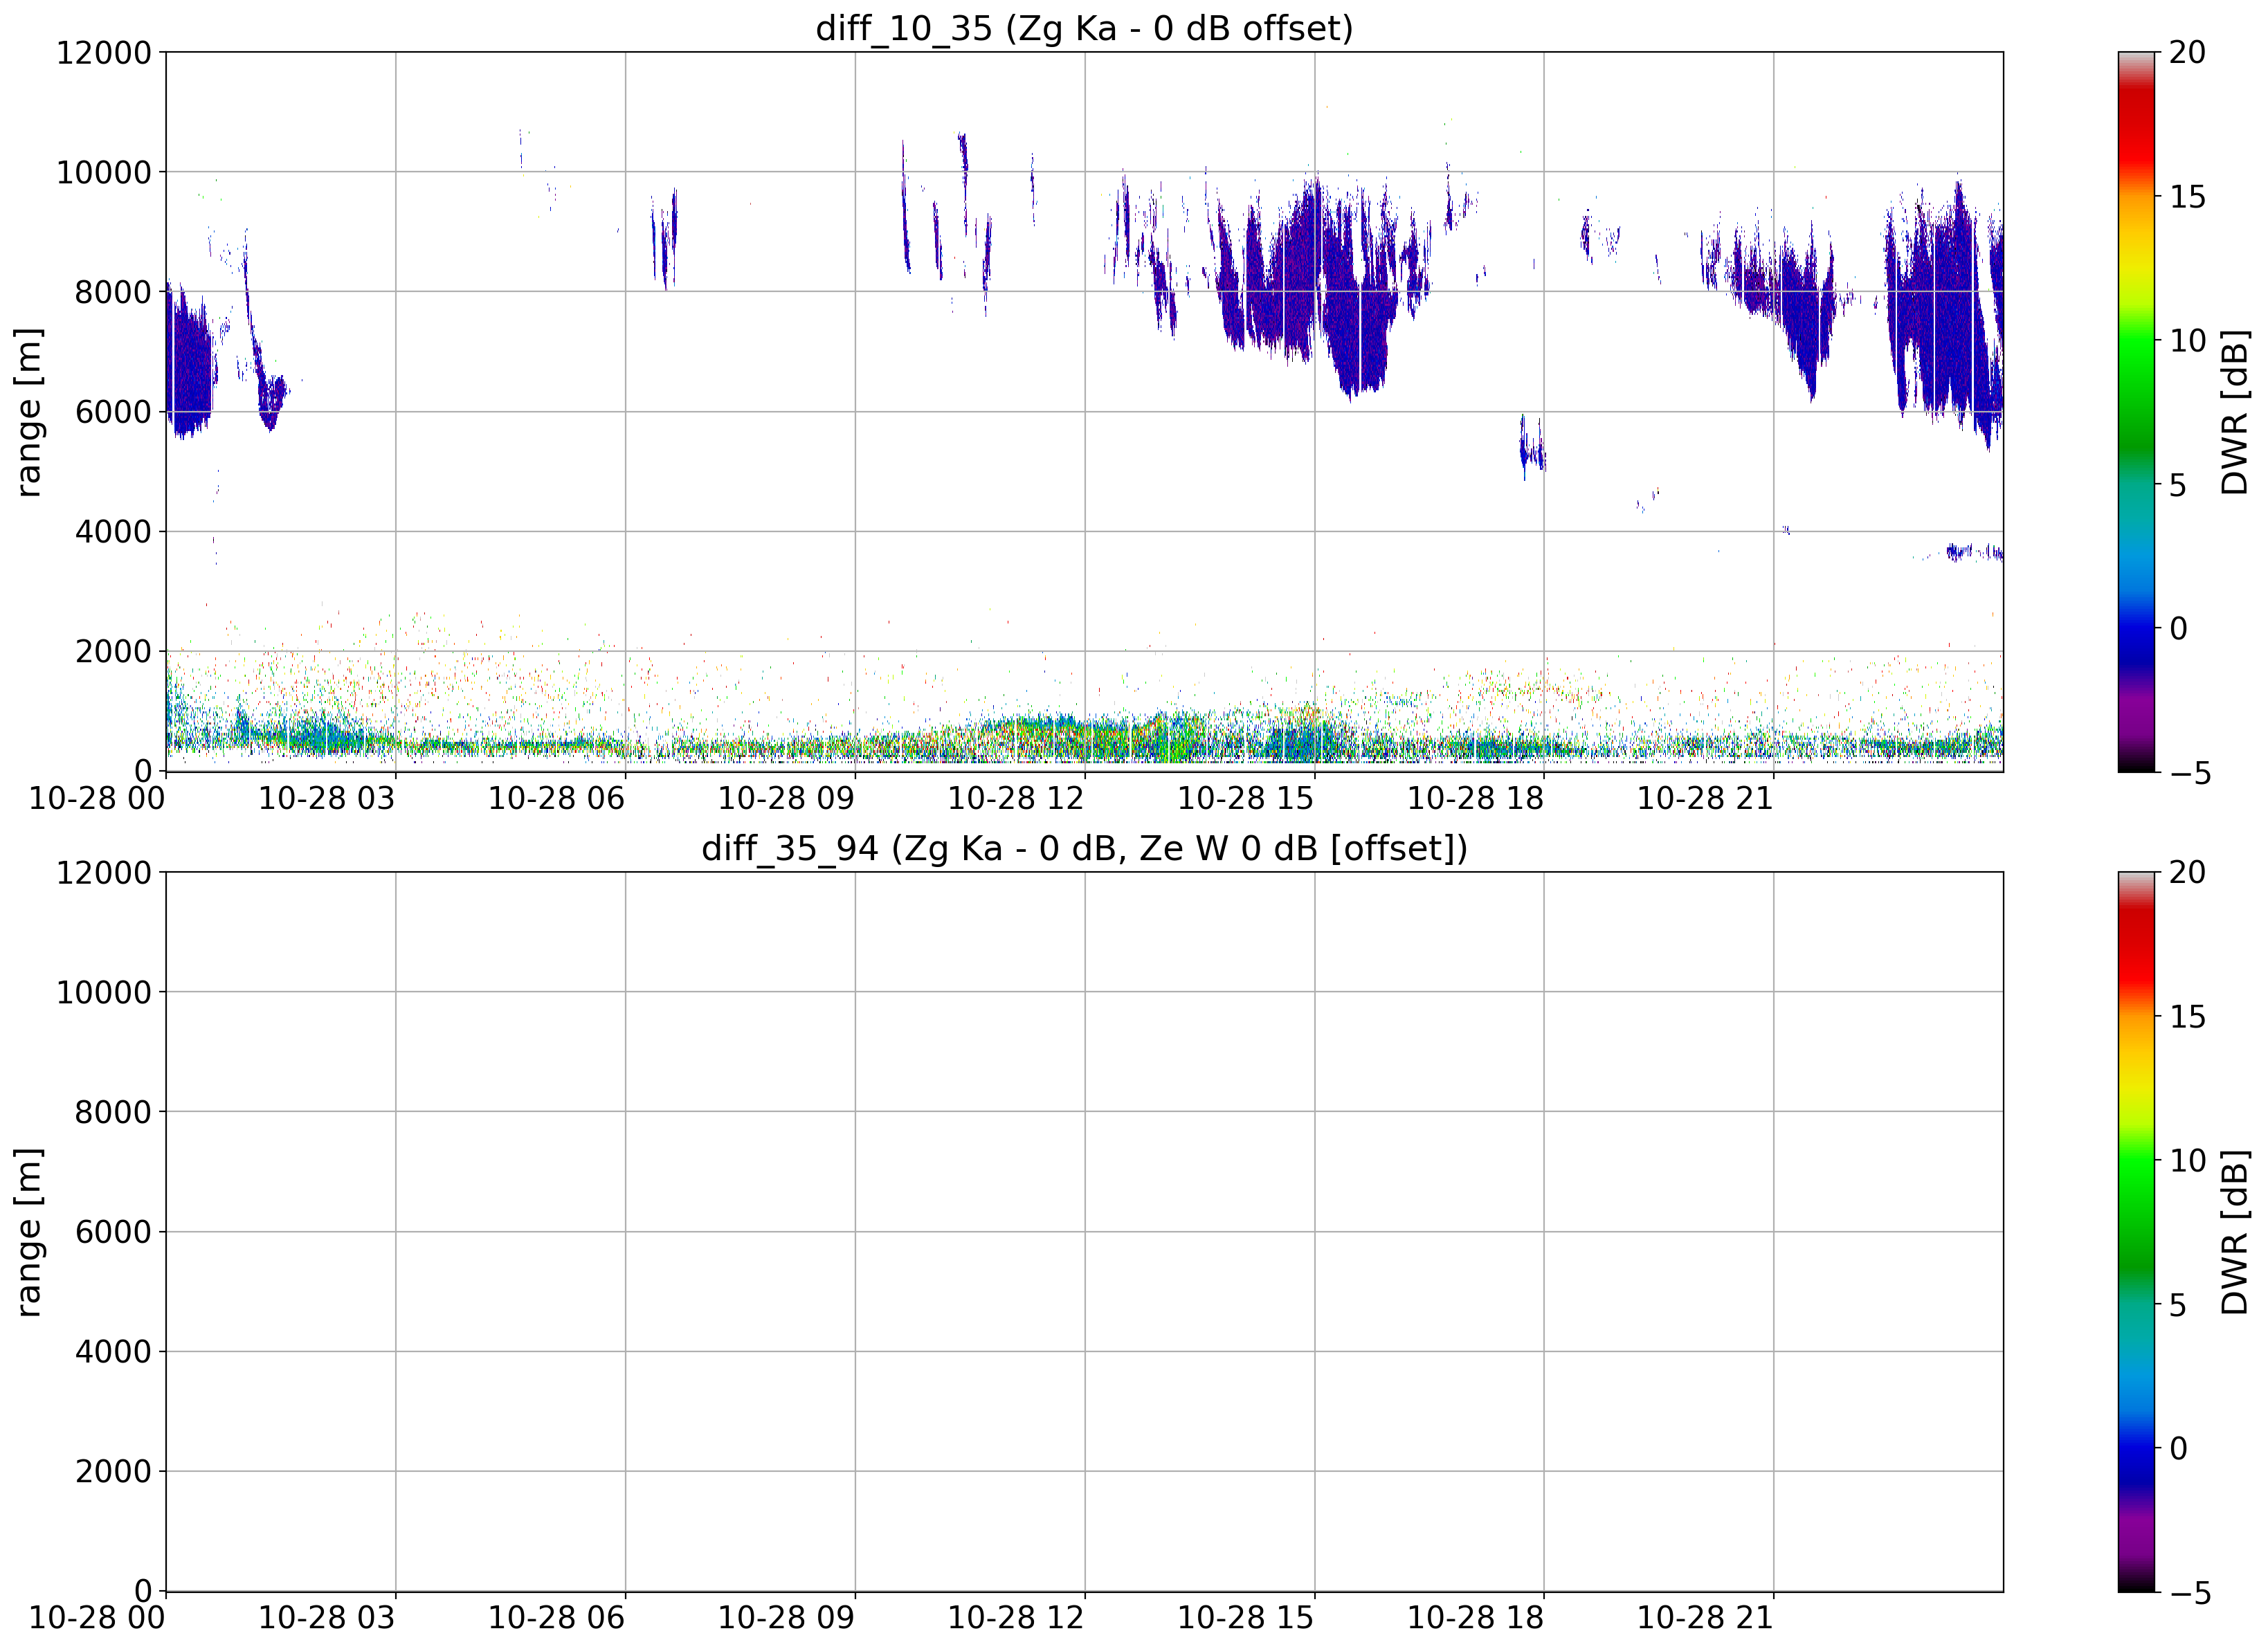Click the 12000 range tick on diff_10_35
Screen dimensions: 2268x1649
coord(104,52)
